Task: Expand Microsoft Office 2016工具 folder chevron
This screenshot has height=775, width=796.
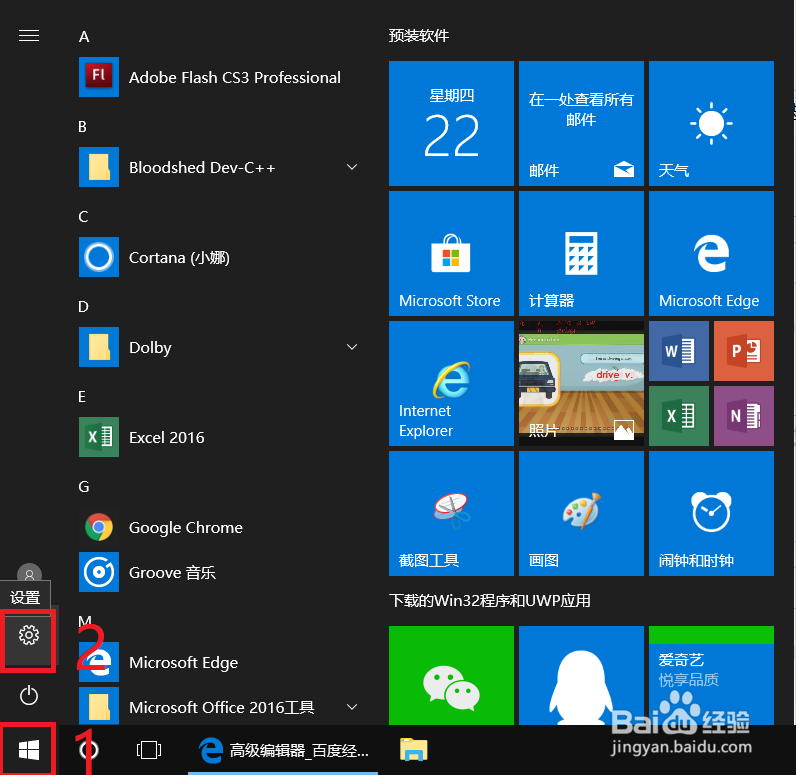Action: 352,707
